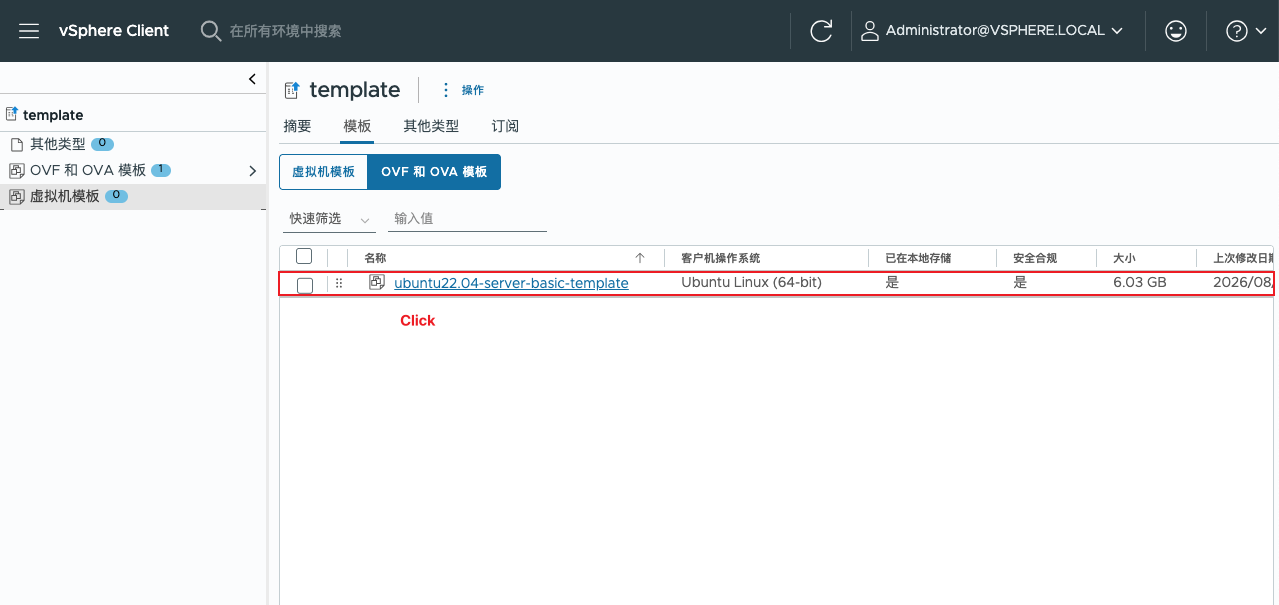1279x605 pixels.
Task: Check the ubuntu22.04-server-basic-template row checkbox
Action: pyautogui.click(x=305, y=285)
